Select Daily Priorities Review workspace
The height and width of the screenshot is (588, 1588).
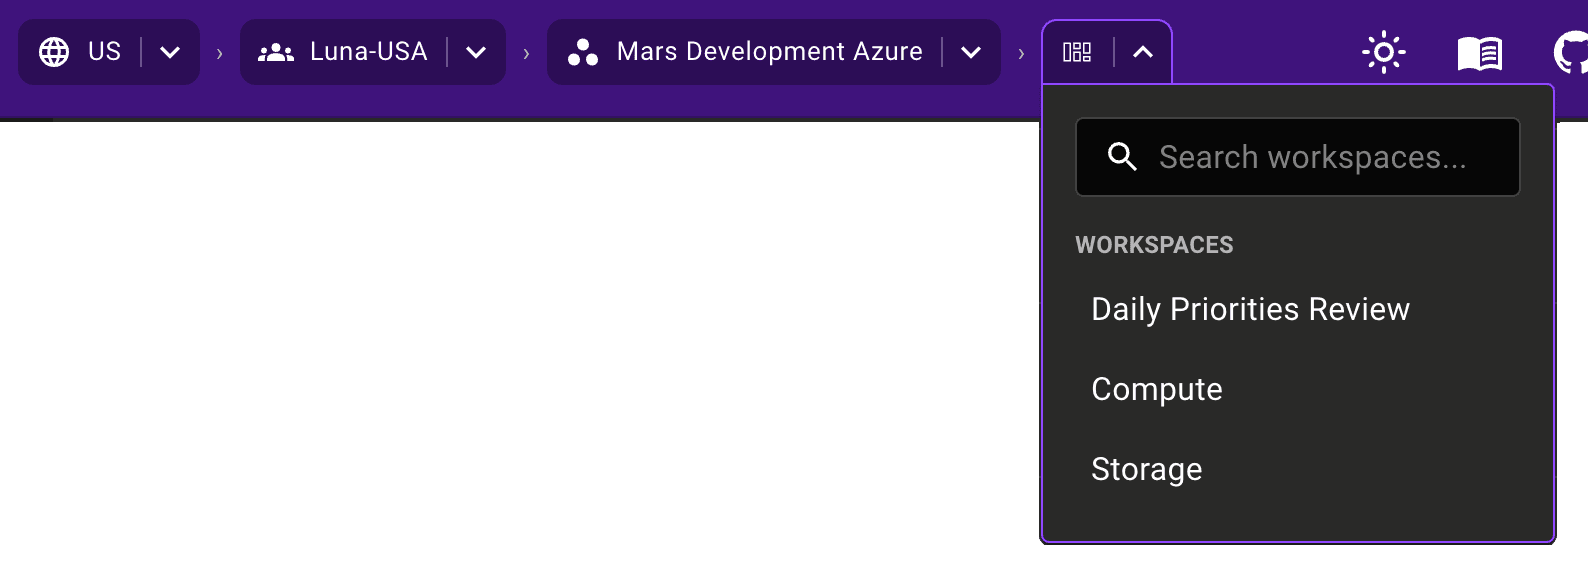click(1250, 310)
